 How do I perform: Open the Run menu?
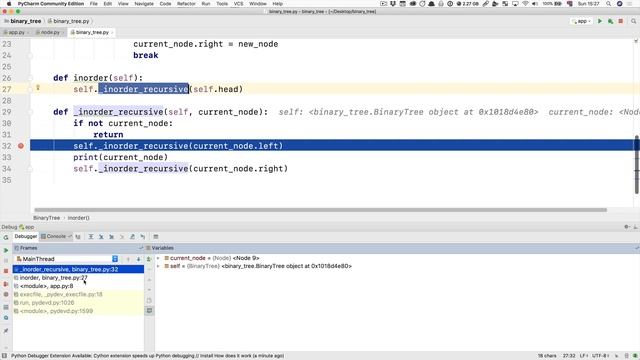pos(206,4)
